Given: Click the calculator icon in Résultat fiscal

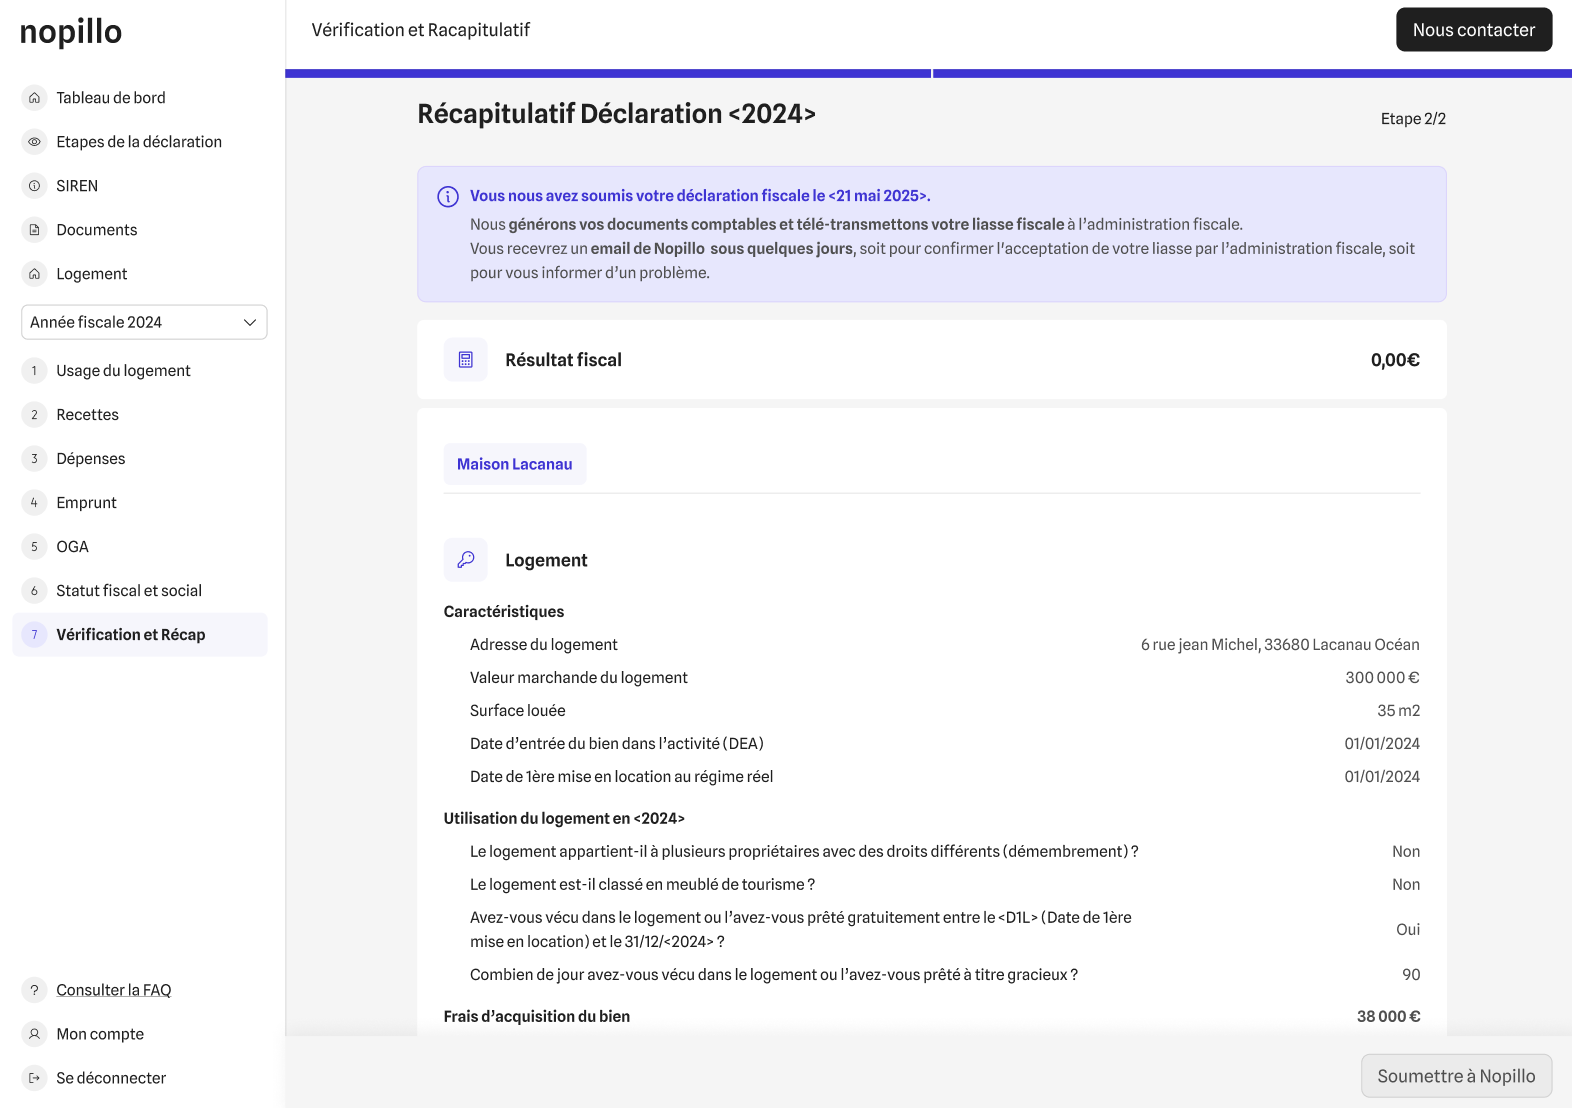Looking at the screenshot, I should [465, 360].
